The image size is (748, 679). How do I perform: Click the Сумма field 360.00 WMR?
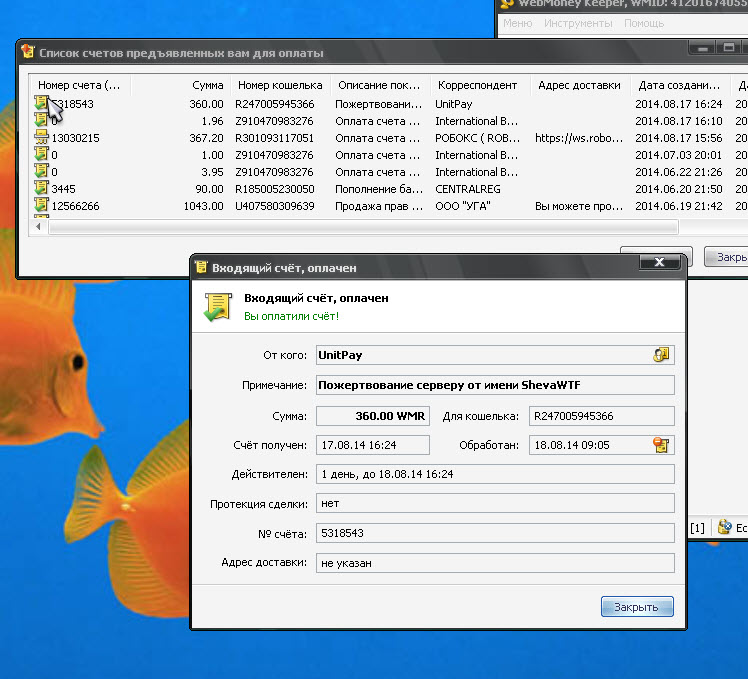(373, 416)
